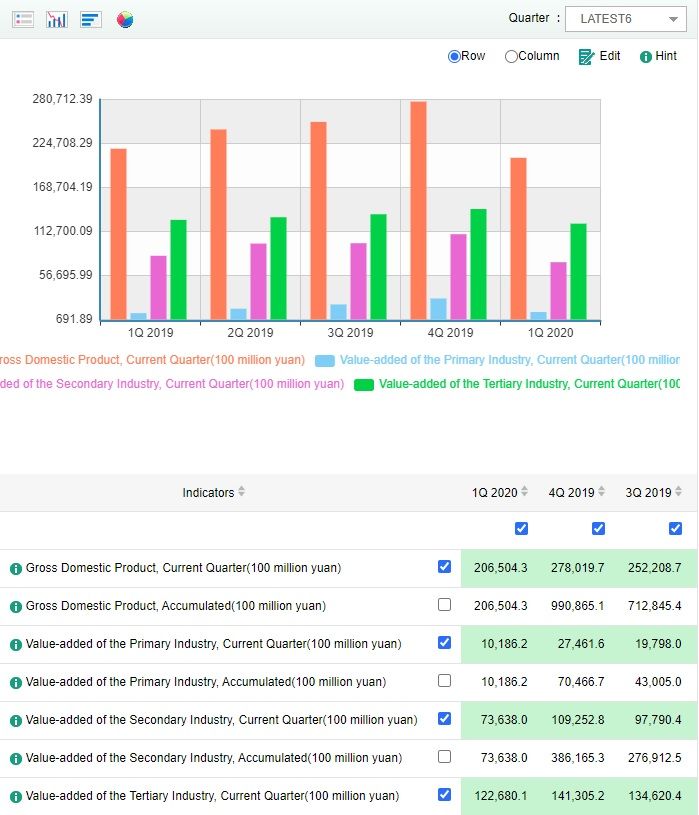
Task: Select the Row radio button
Action: click(454, 56)
